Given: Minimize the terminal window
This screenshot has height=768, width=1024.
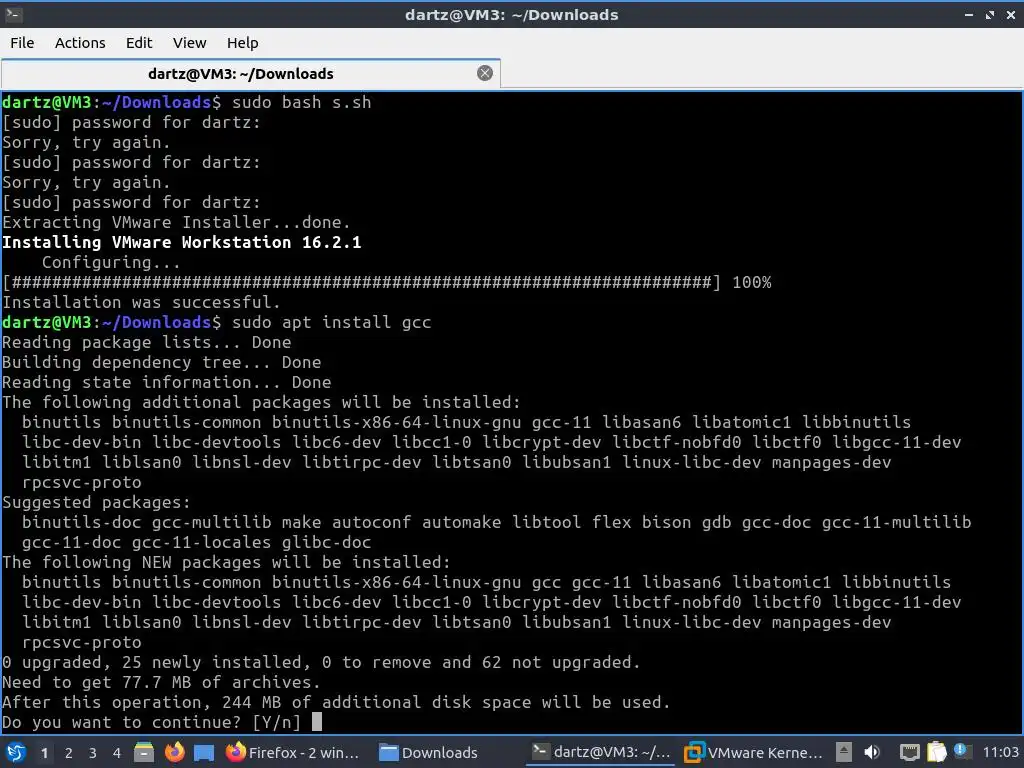Looking at the screenshot, I should click(x=969, y=14).
